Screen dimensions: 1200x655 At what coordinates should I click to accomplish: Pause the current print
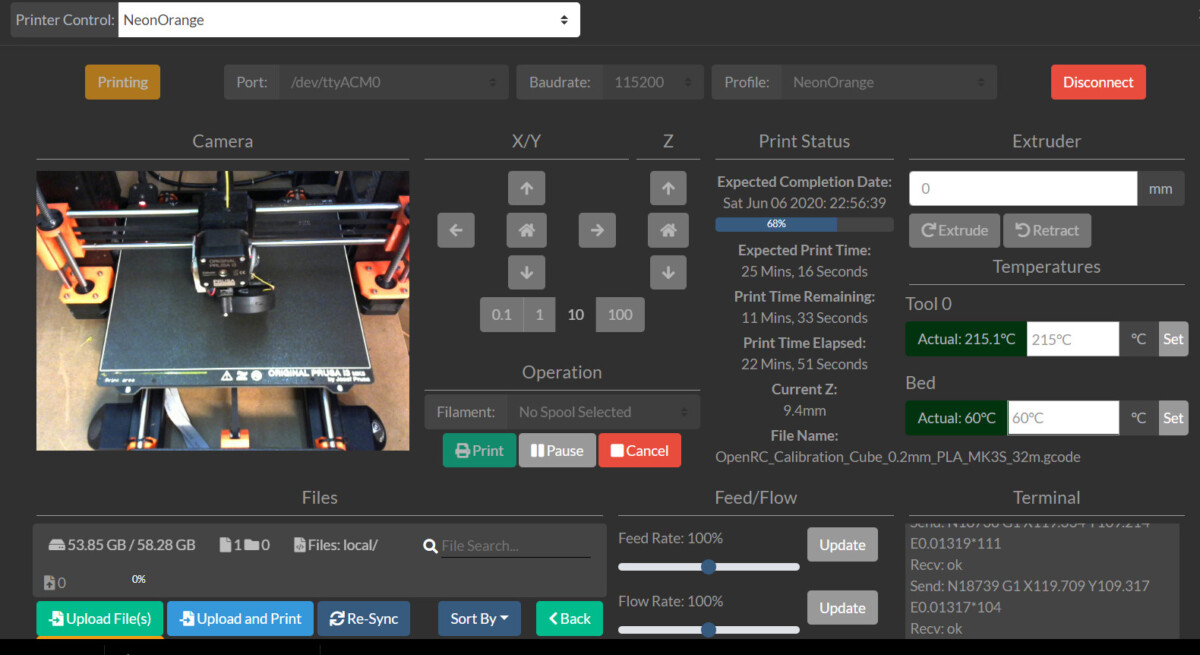click(557, 450)
